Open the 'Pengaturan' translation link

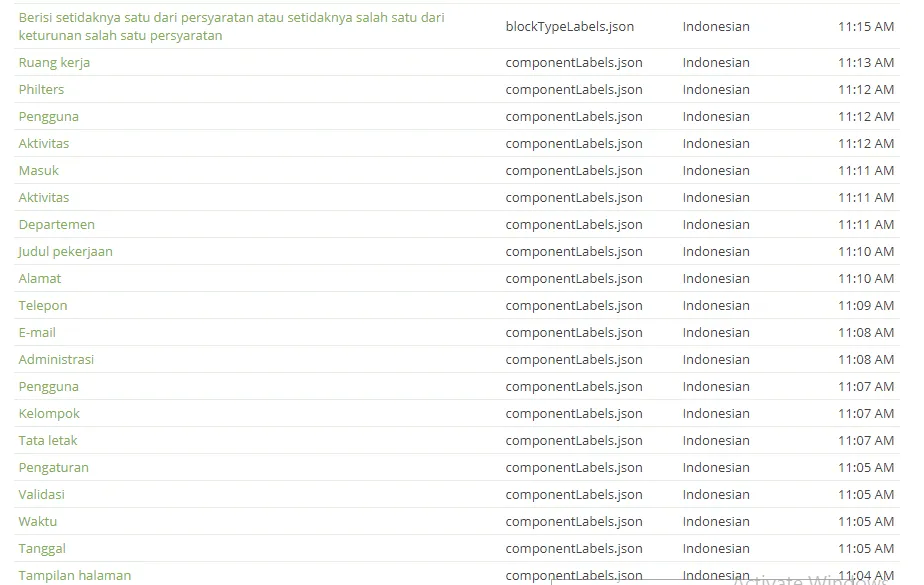(x=54, y=468)
